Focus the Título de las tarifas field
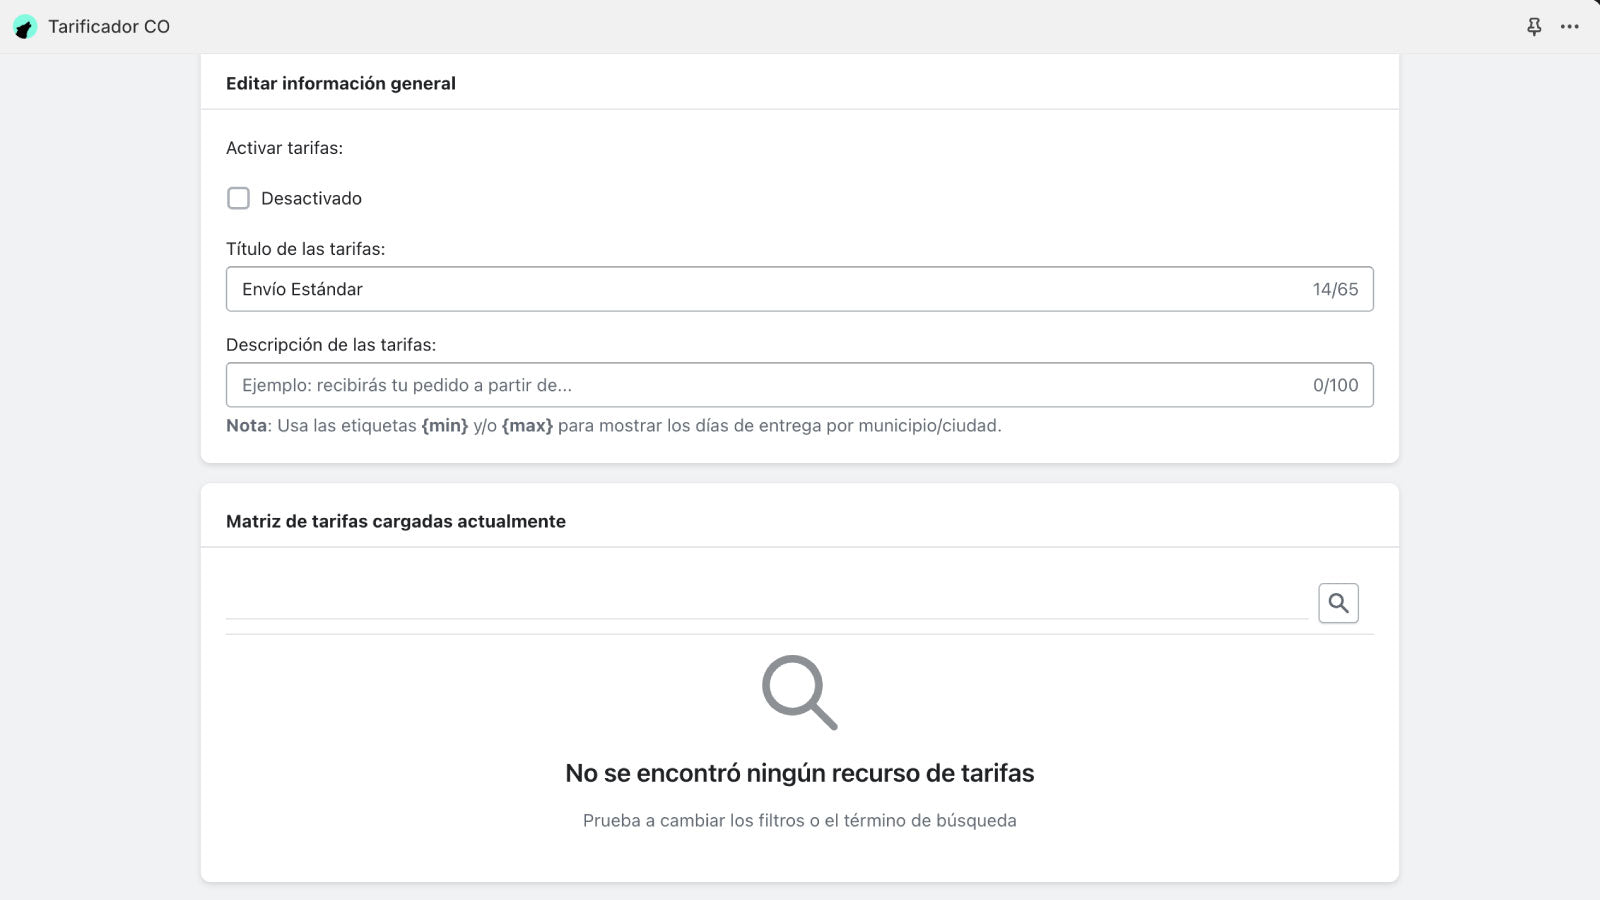This screenshot has height=900, width=1600. tap(799, 289)
